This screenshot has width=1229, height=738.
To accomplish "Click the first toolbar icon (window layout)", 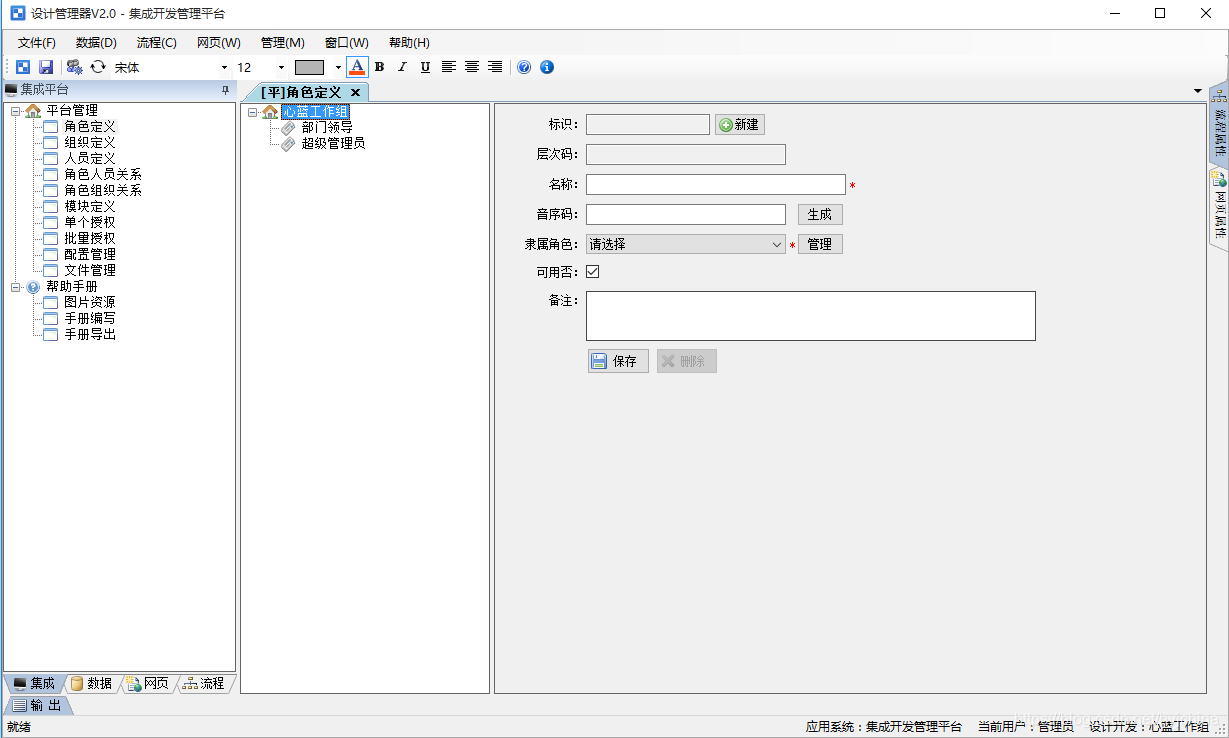I will coord(23,67).
